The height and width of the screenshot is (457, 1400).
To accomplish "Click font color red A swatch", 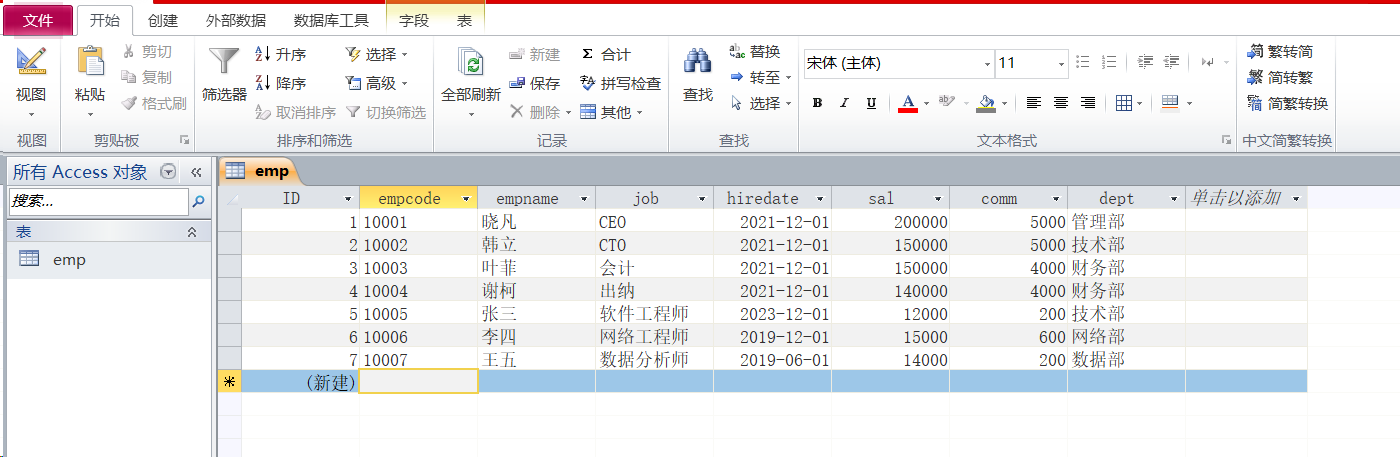I will click(x=907, y=102).
